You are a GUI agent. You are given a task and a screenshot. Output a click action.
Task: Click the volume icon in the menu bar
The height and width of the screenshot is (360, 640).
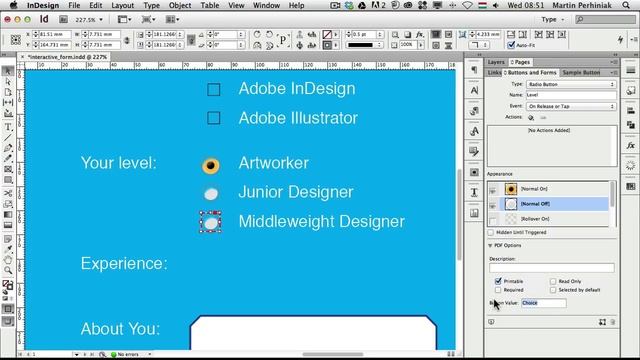coord(496,5)
